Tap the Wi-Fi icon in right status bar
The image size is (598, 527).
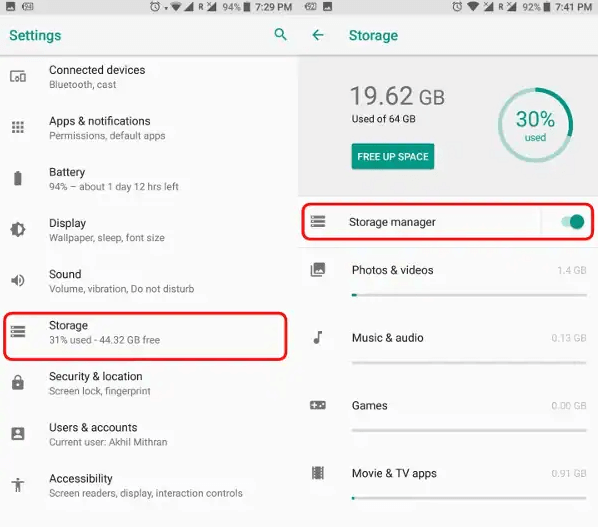point(473,6)
